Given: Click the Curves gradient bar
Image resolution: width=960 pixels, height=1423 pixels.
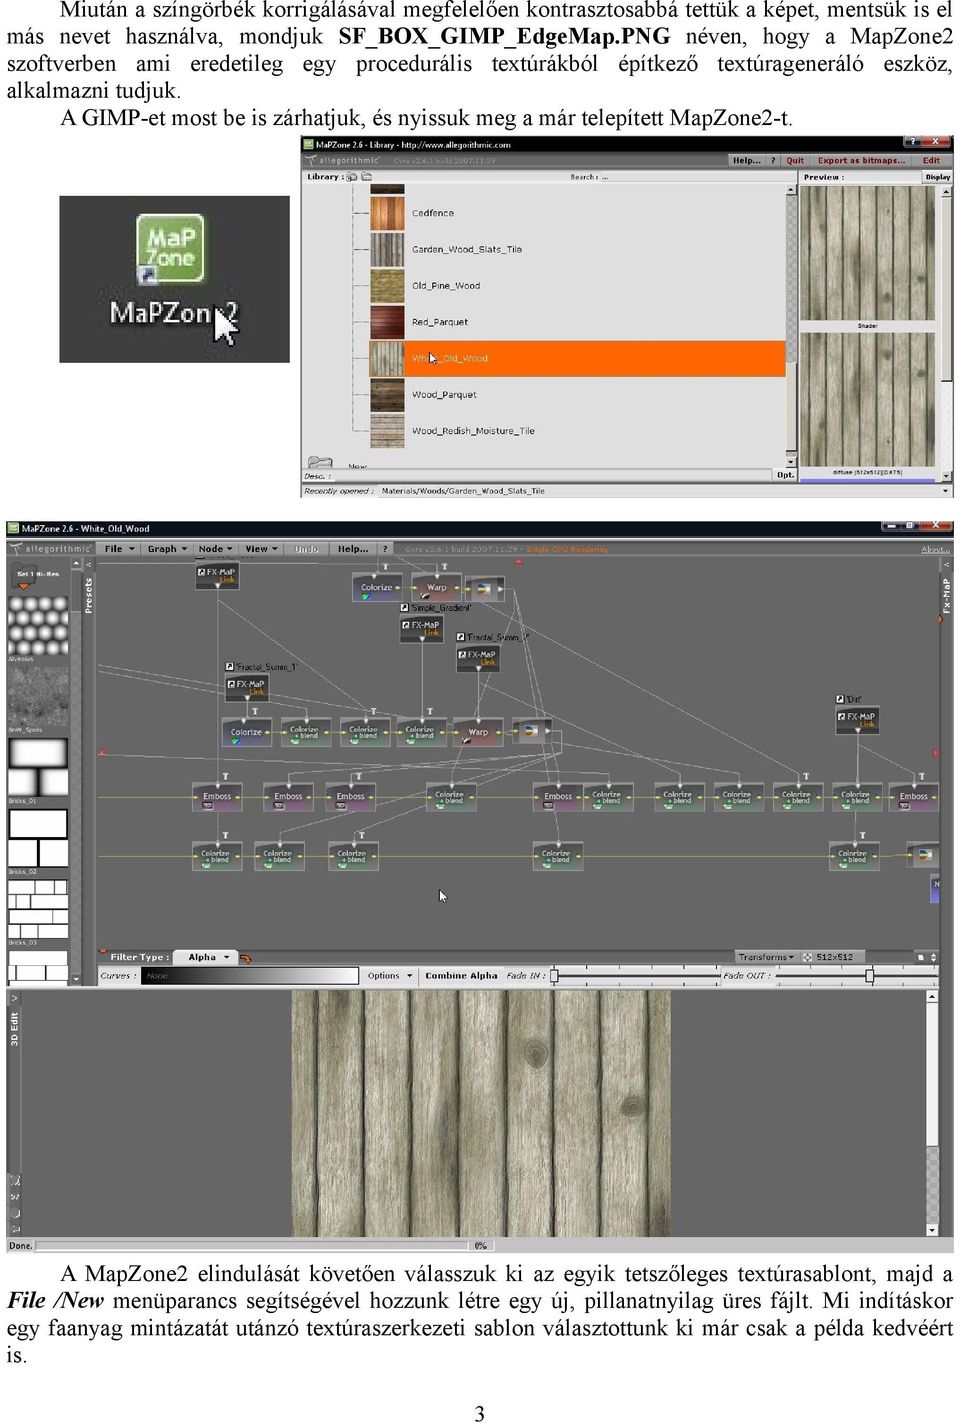Looking at the screenshot, I should (x=250, y=975).
